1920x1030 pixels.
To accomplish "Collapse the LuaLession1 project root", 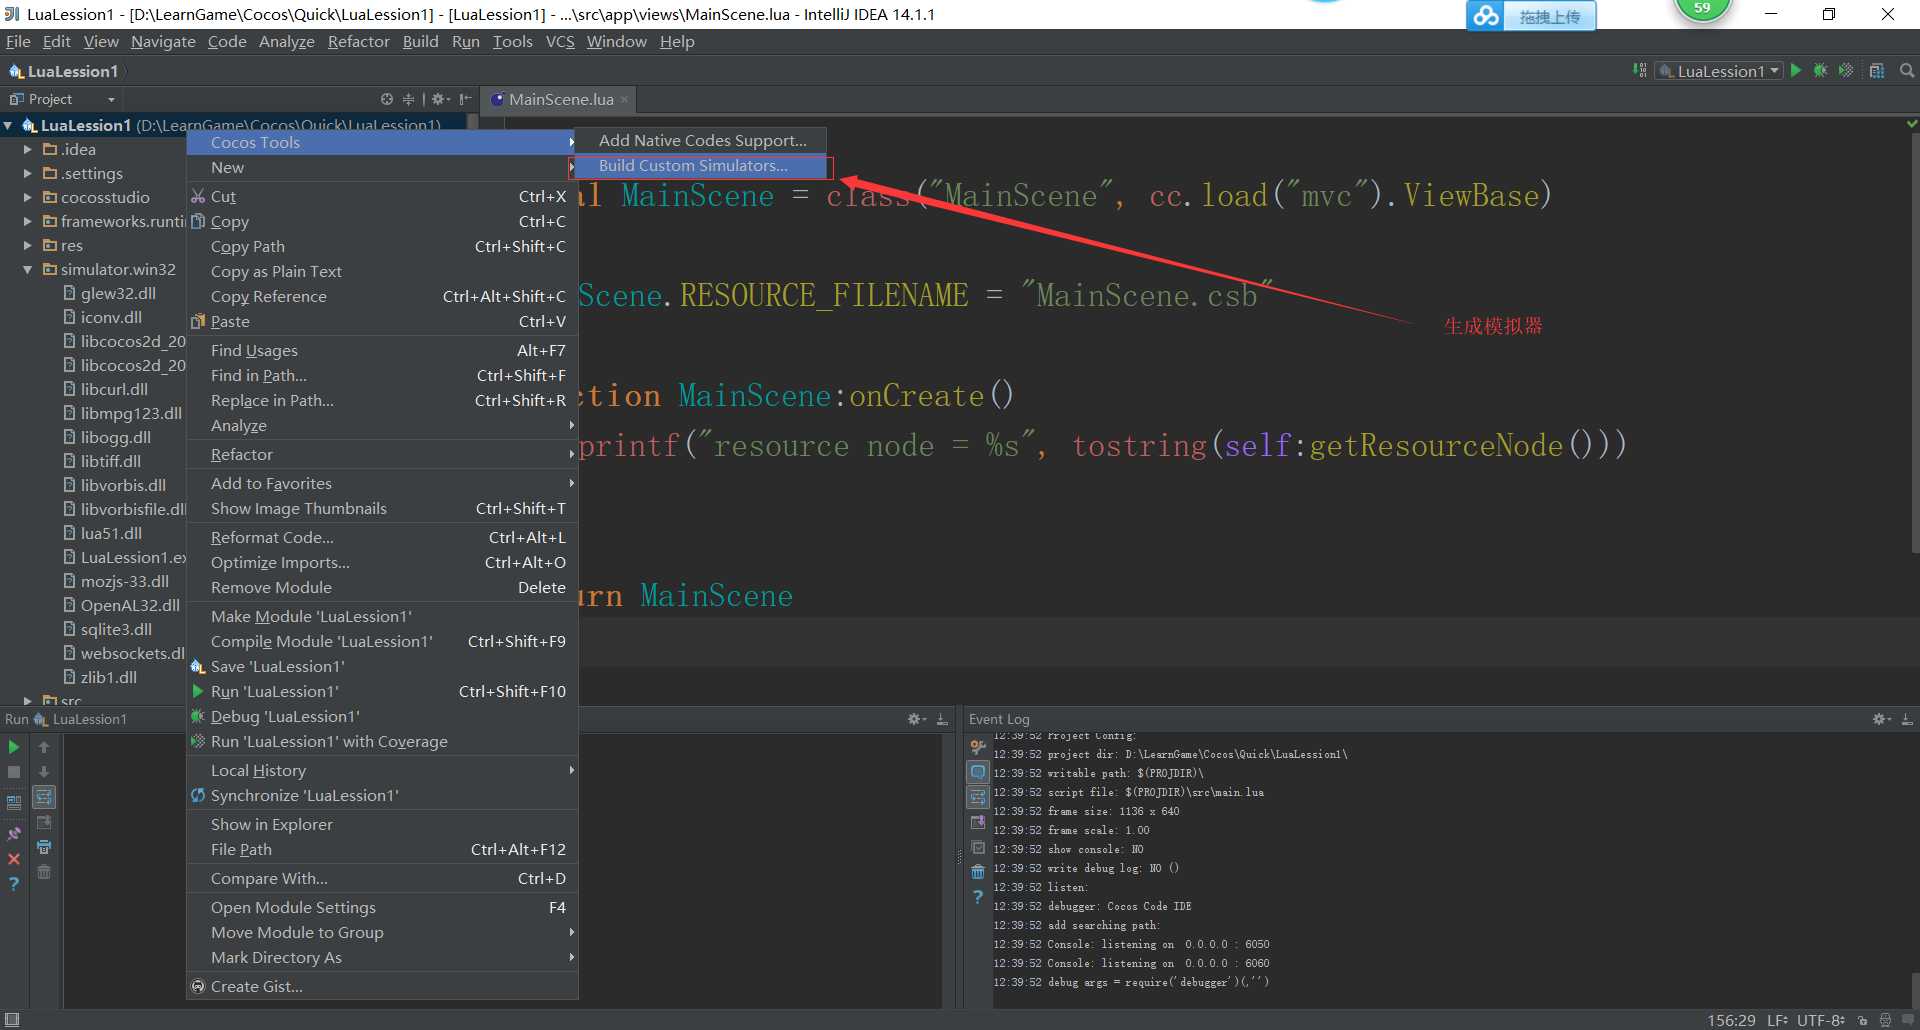I will point(9,125).
